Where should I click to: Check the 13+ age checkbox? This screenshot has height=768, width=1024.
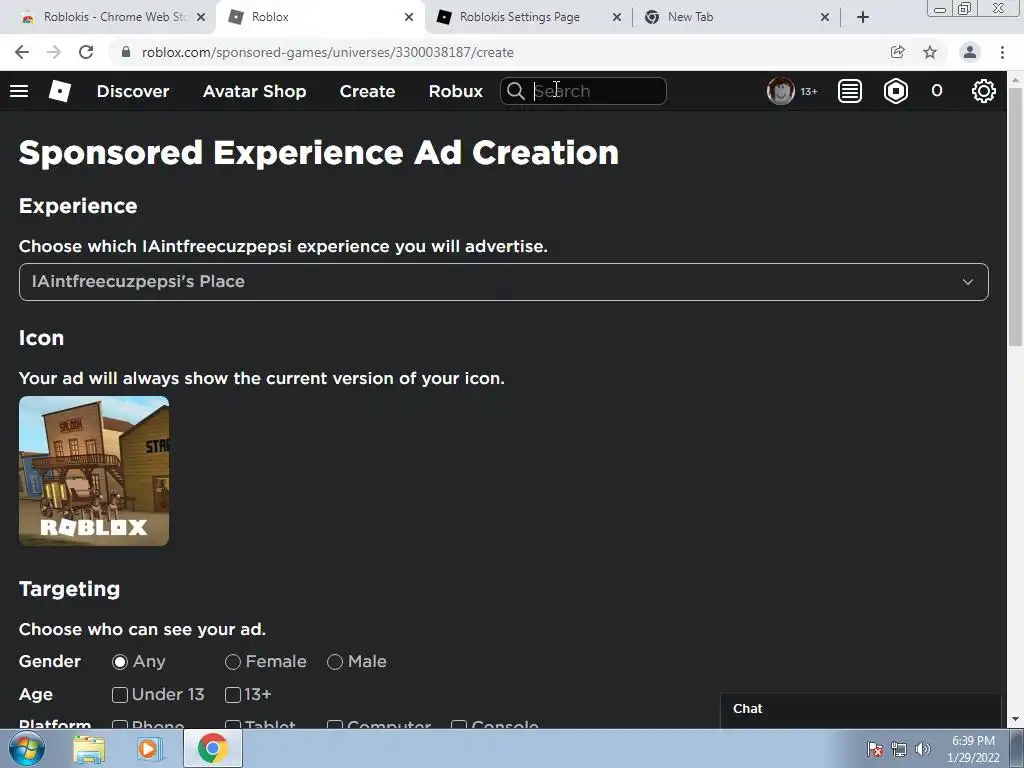[232, 694]
